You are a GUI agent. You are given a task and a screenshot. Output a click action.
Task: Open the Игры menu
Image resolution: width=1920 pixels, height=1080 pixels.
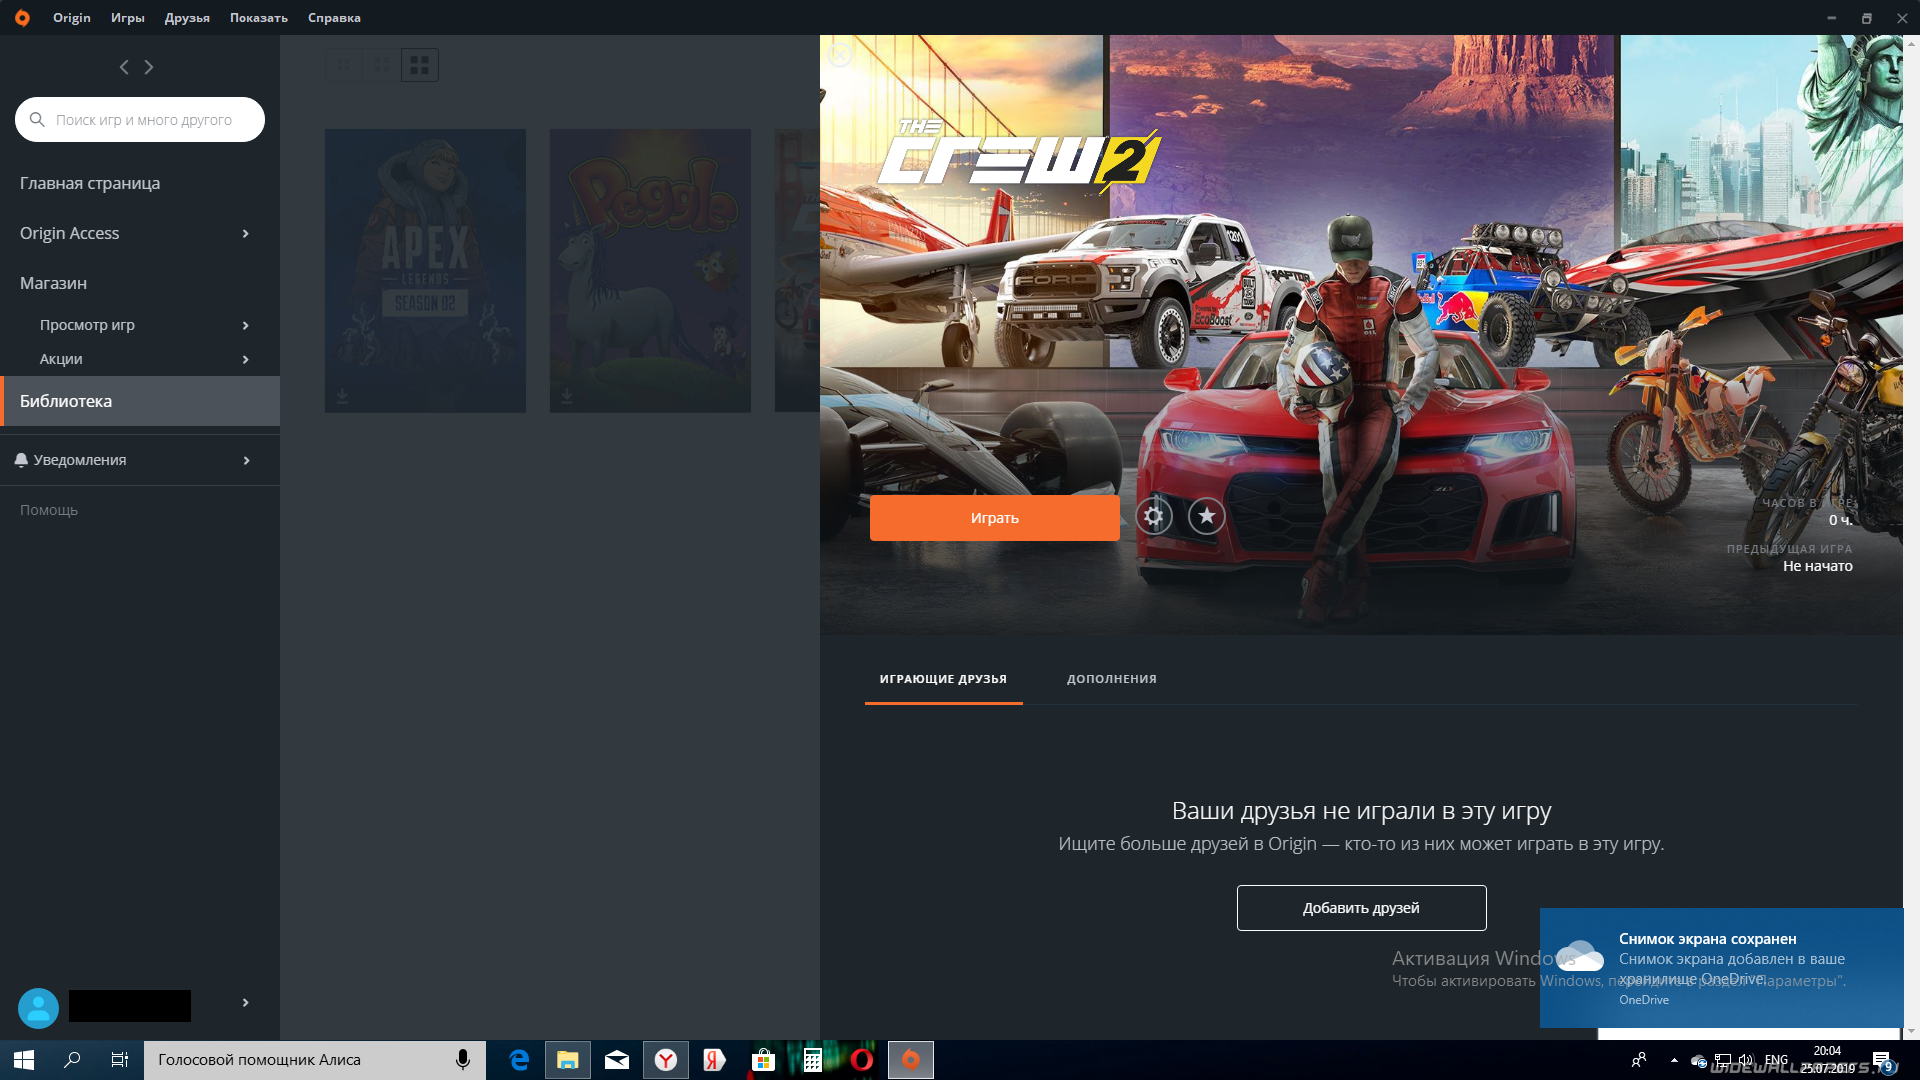(x=128, y=18)
